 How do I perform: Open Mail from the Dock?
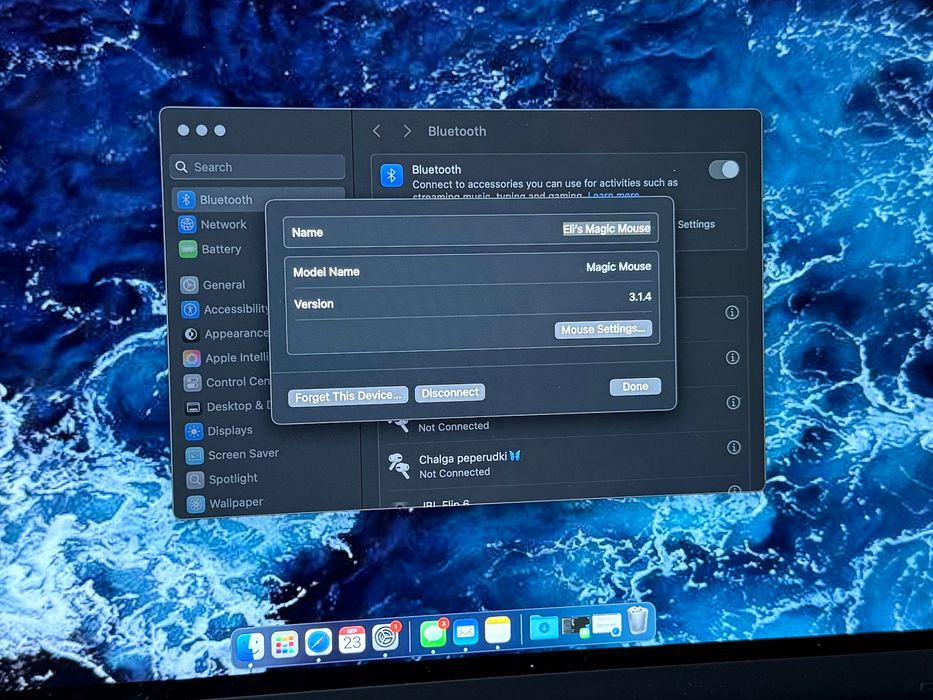pos(465,633)
